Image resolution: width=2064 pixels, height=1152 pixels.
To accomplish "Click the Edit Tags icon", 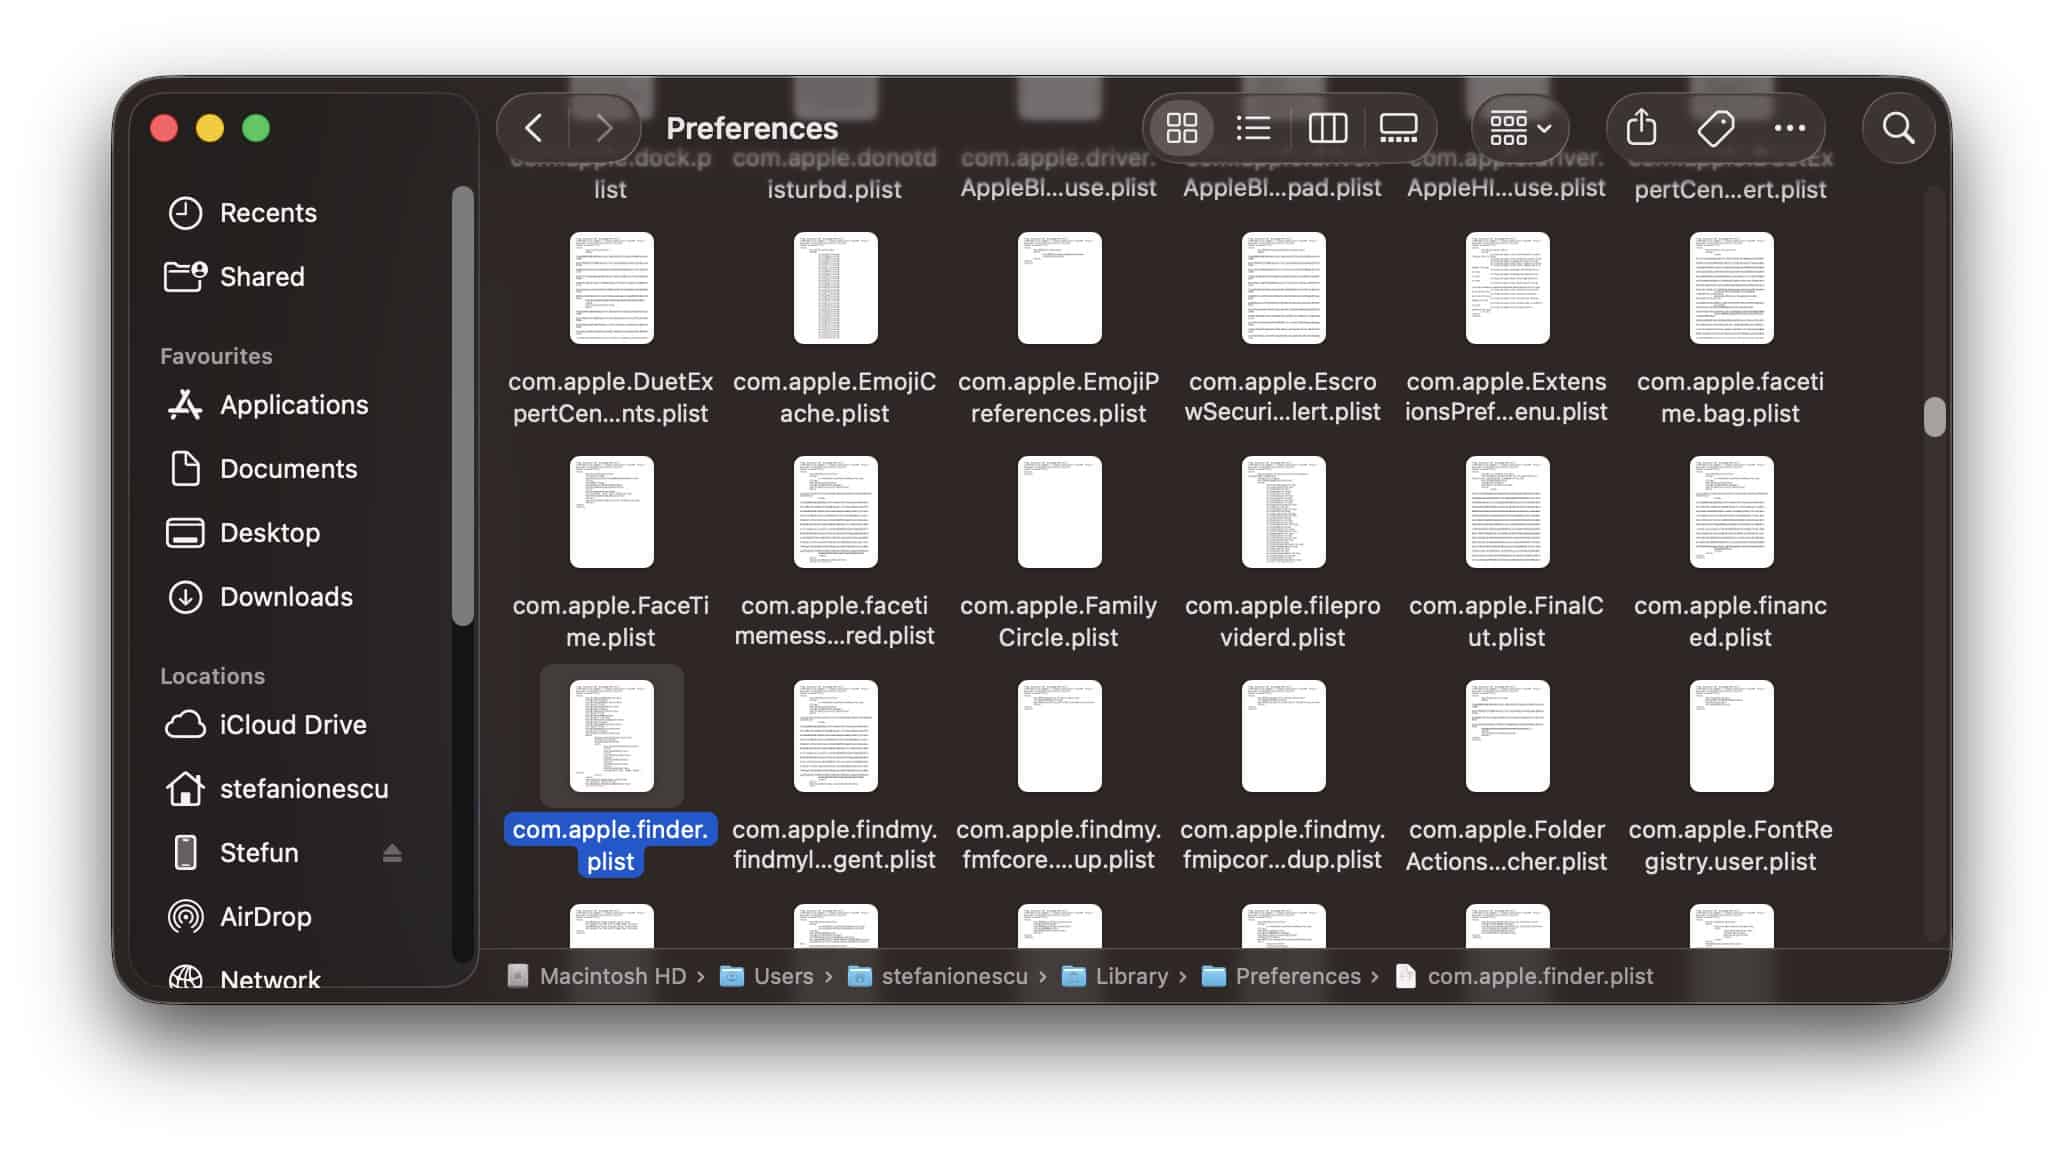I will coord(1716,128).
